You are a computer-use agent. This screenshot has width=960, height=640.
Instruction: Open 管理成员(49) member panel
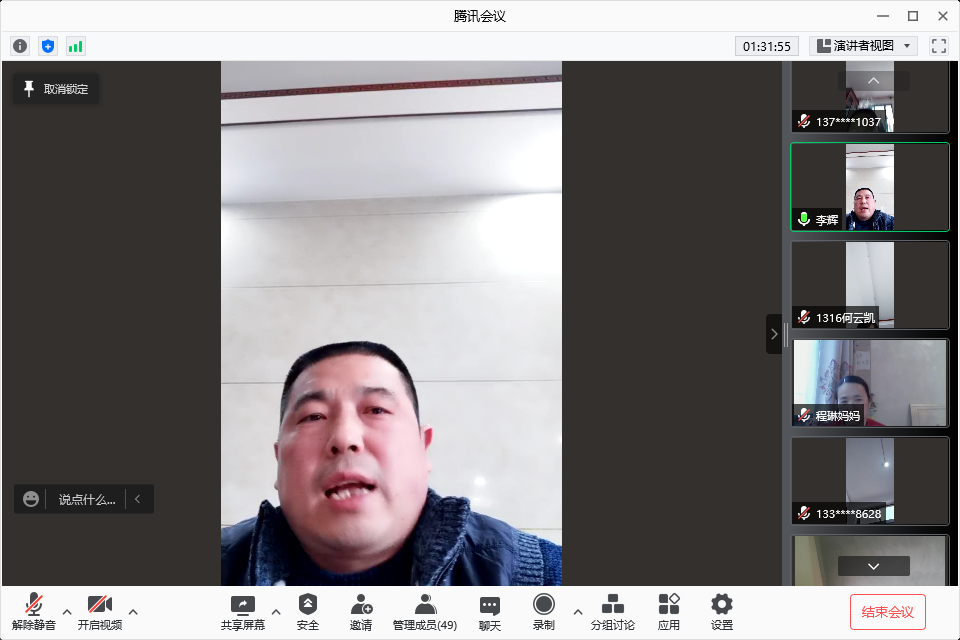click(425, 612)
